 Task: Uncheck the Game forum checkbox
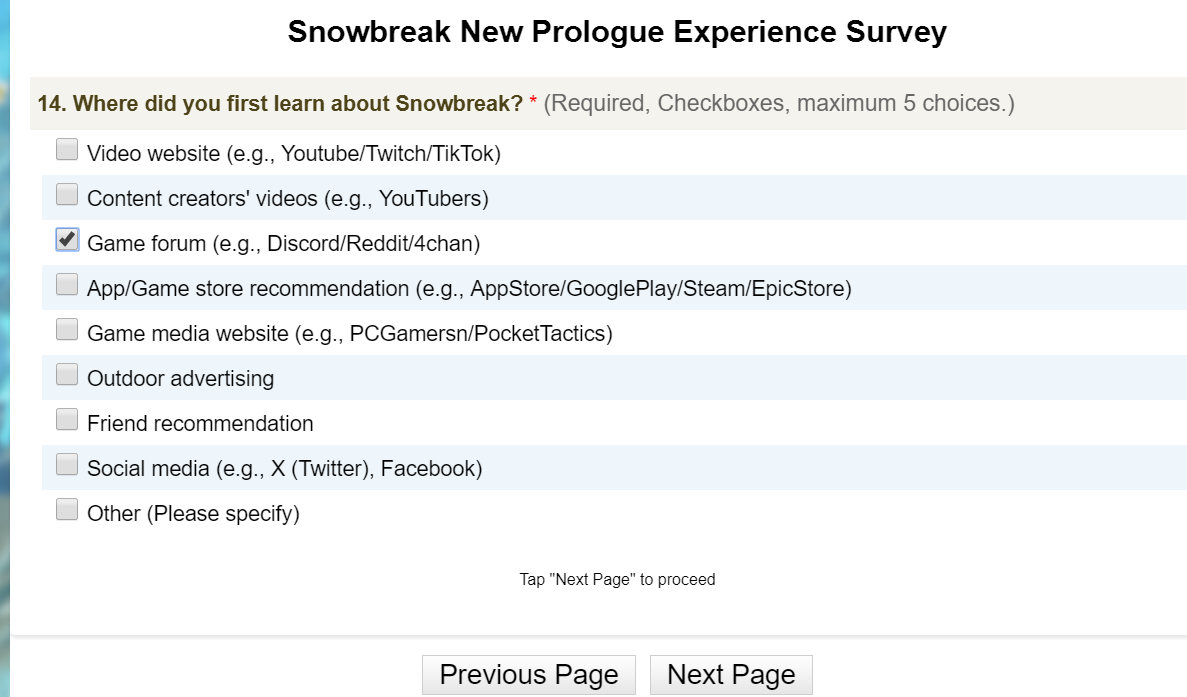pos(67,239)
